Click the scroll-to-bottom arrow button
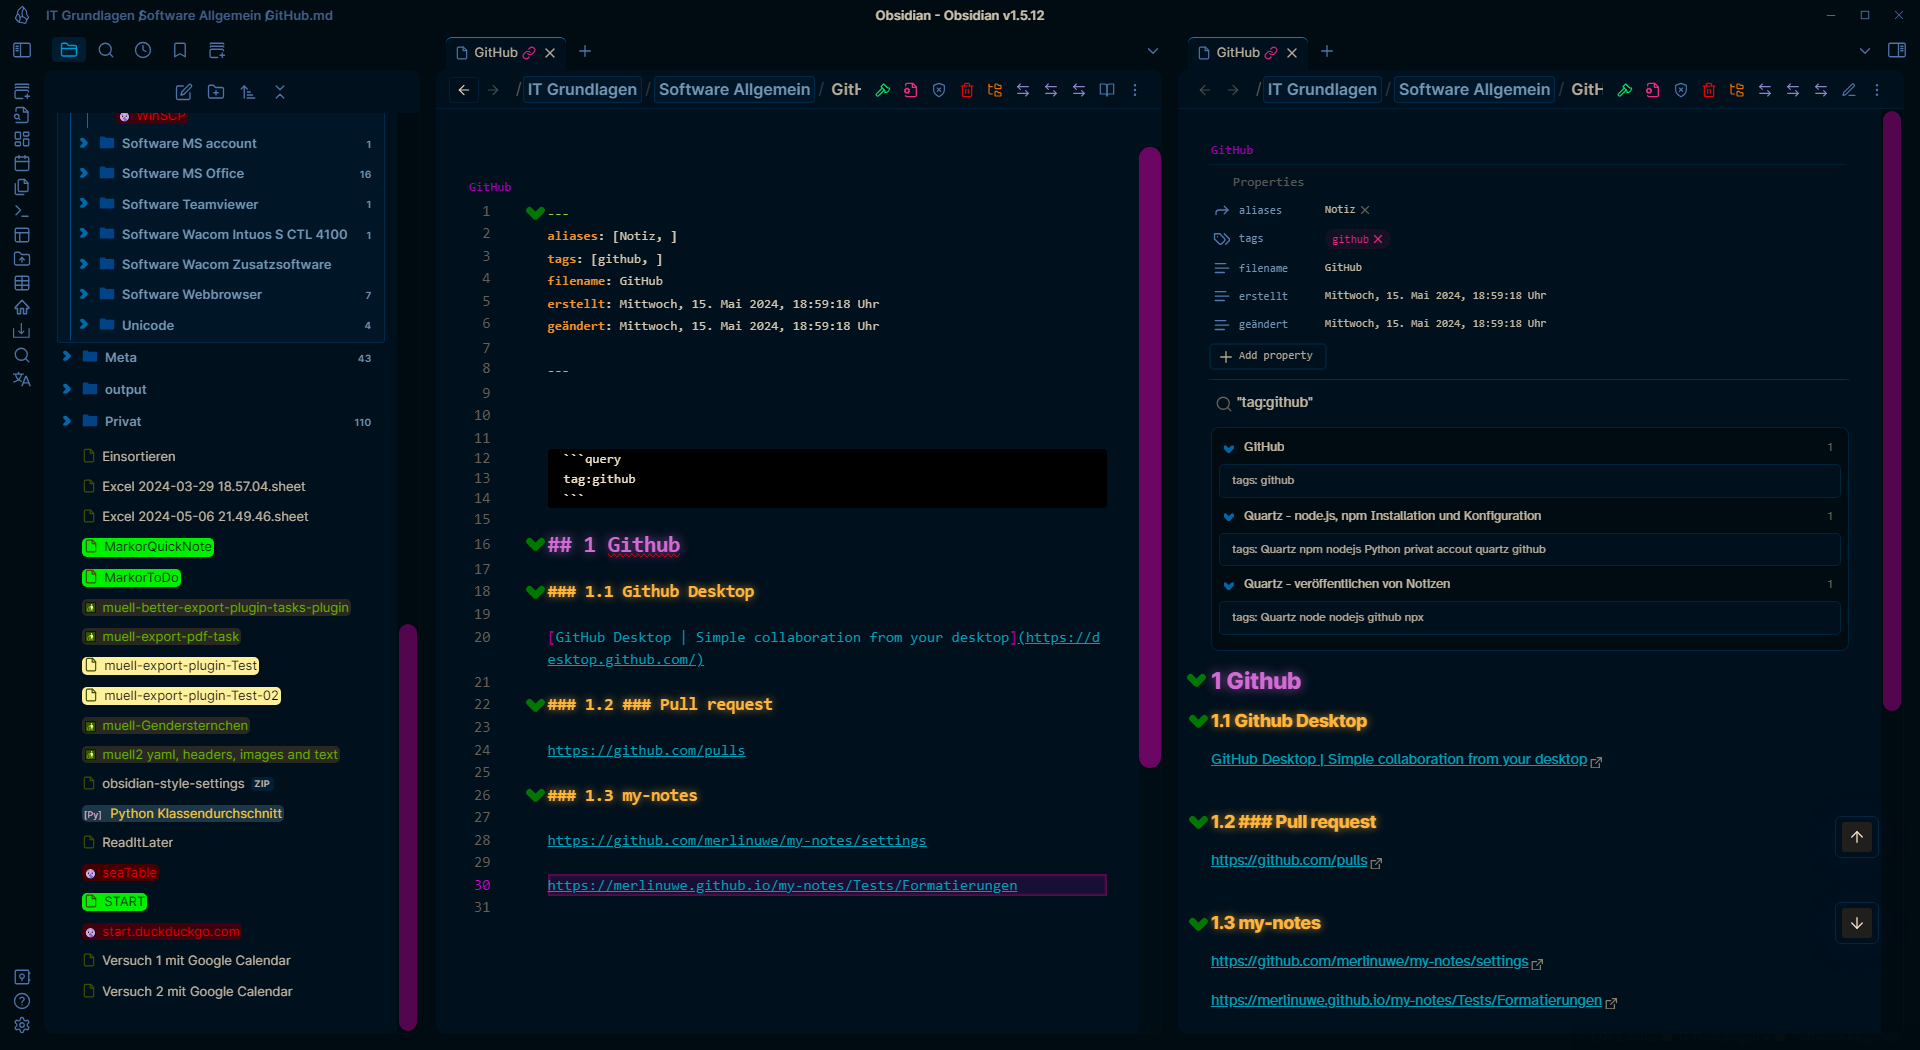Viewport: 1920px width, 1050px height. [1857, 923]
